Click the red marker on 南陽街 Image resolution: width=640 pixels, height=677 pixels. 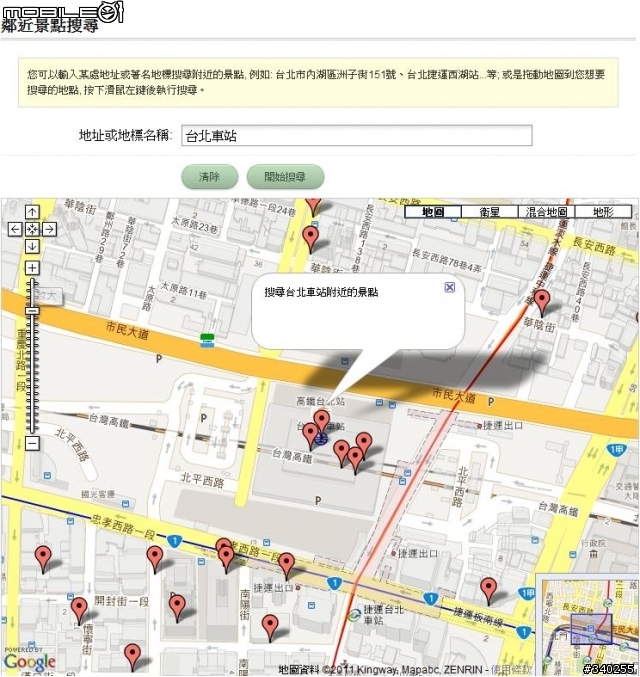click(270, 627)
